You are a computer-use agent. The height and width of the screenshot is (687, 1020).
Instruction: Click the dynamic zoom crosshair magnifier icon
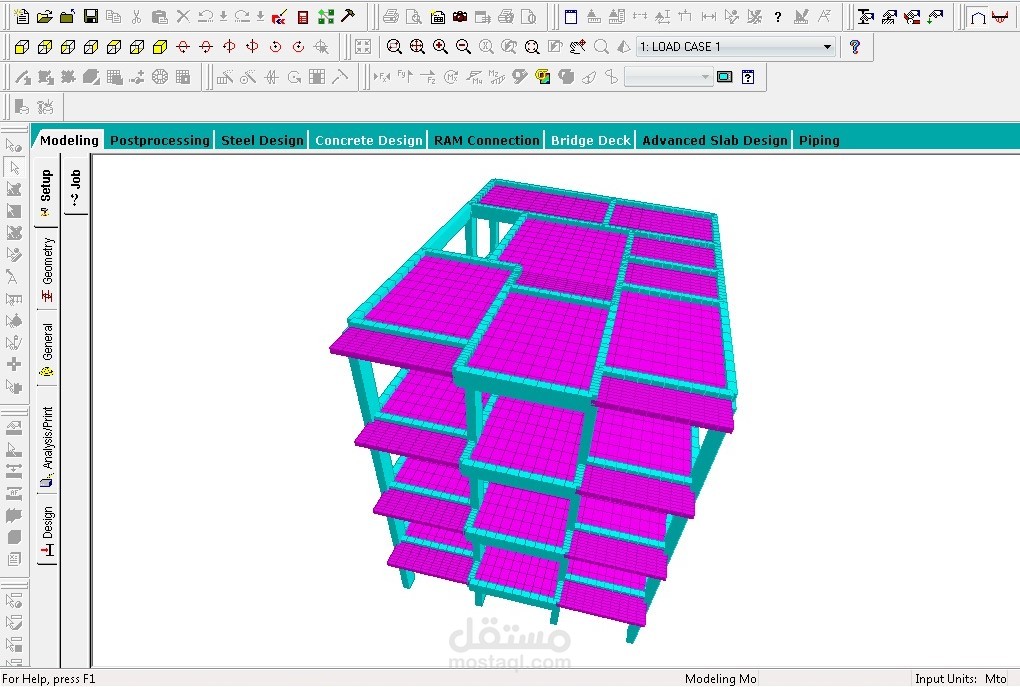[417, 47]
